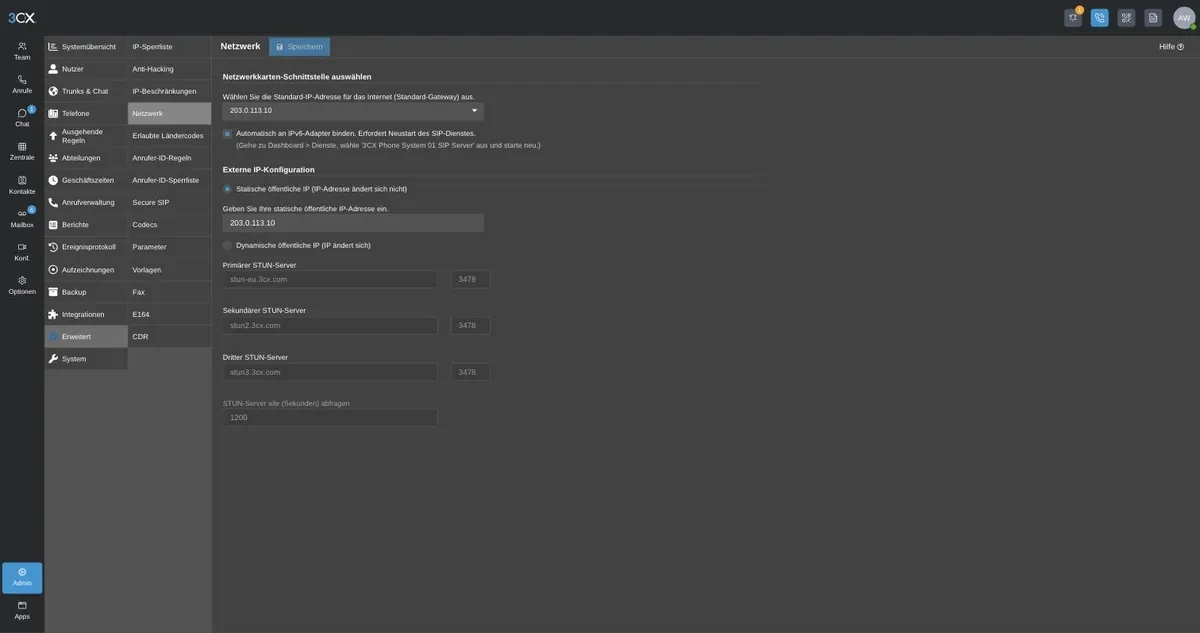1200x633 pixels.
Task: Go to Trunks & Chat settings
Action: click(86, 91)
